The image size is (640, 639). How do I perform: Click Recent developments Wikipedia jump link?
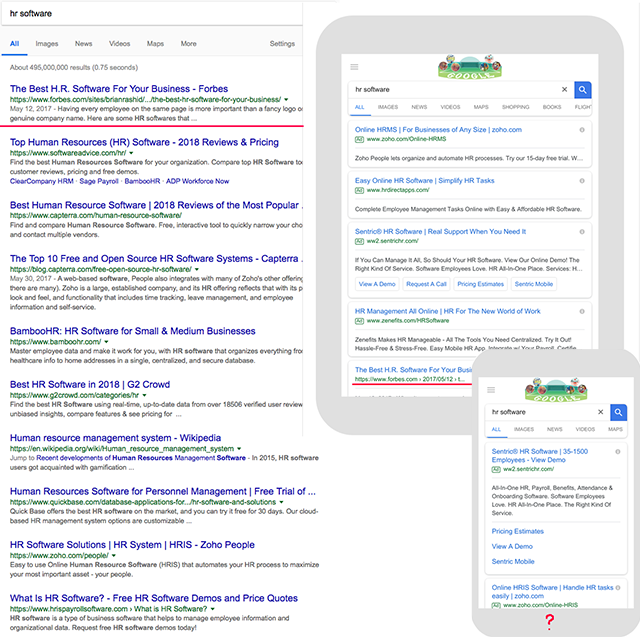tap(141, 458)
